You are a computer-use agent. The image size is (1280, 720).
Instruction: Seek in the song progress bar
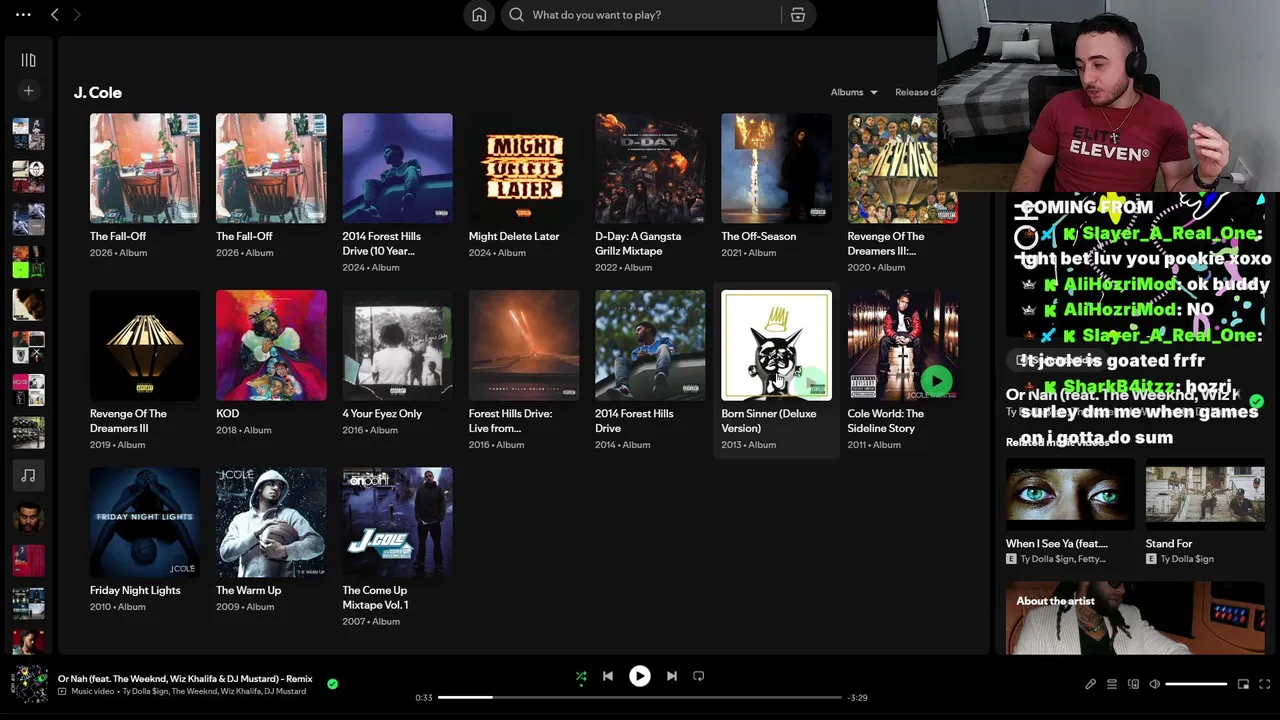click(x=640, y=697)
